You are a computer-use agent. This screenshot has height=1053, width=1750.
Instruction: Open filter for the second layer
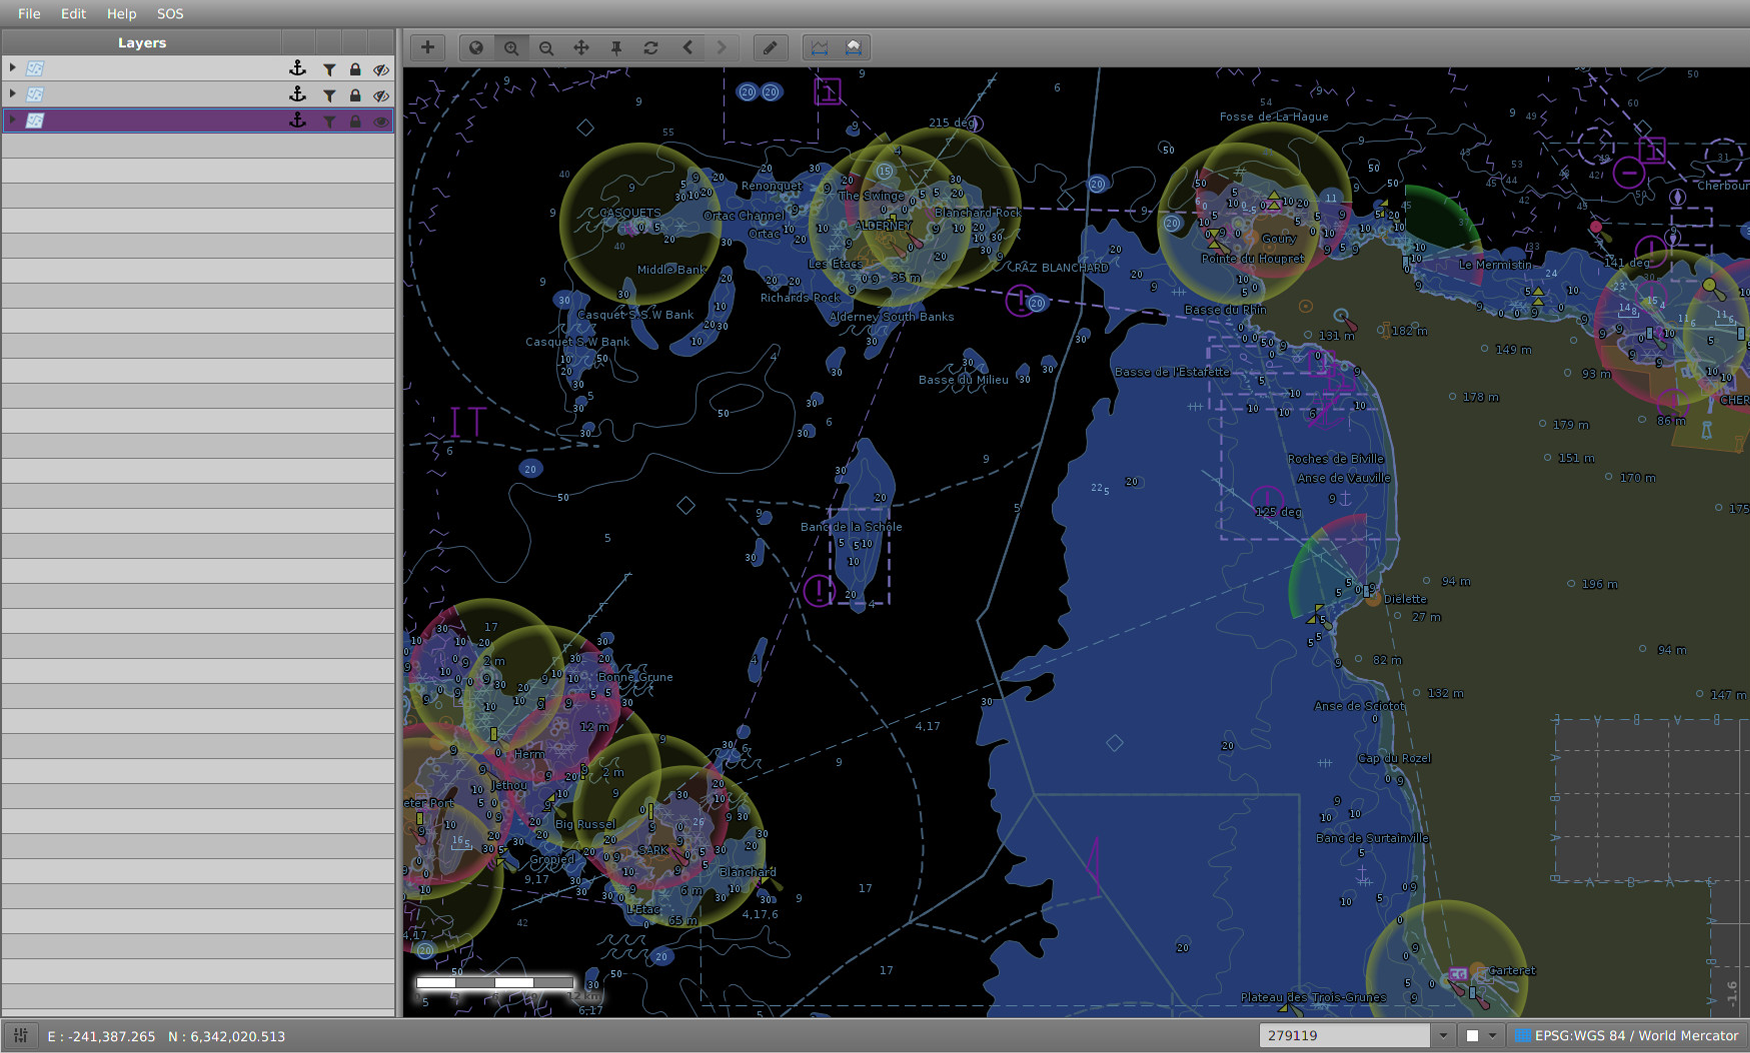(329, 95)
